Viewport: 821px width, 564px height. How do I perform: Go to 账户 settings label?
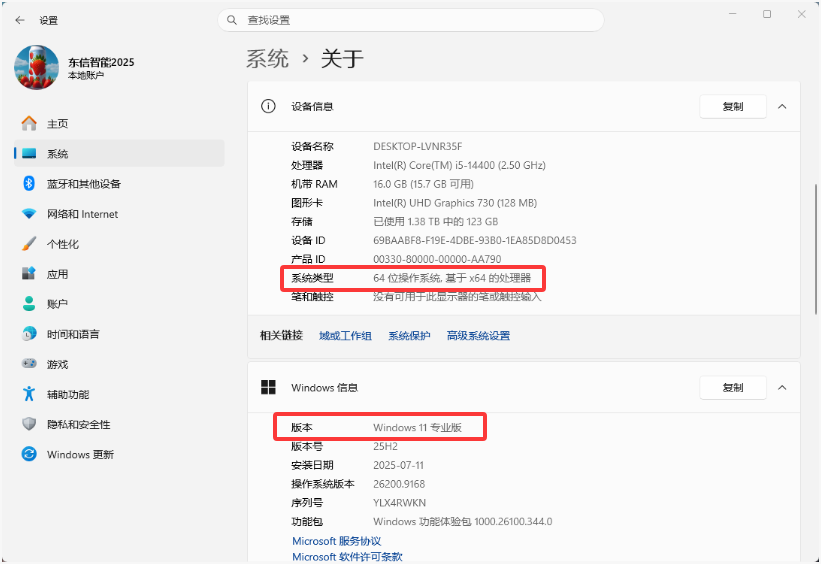coord(58,304)
